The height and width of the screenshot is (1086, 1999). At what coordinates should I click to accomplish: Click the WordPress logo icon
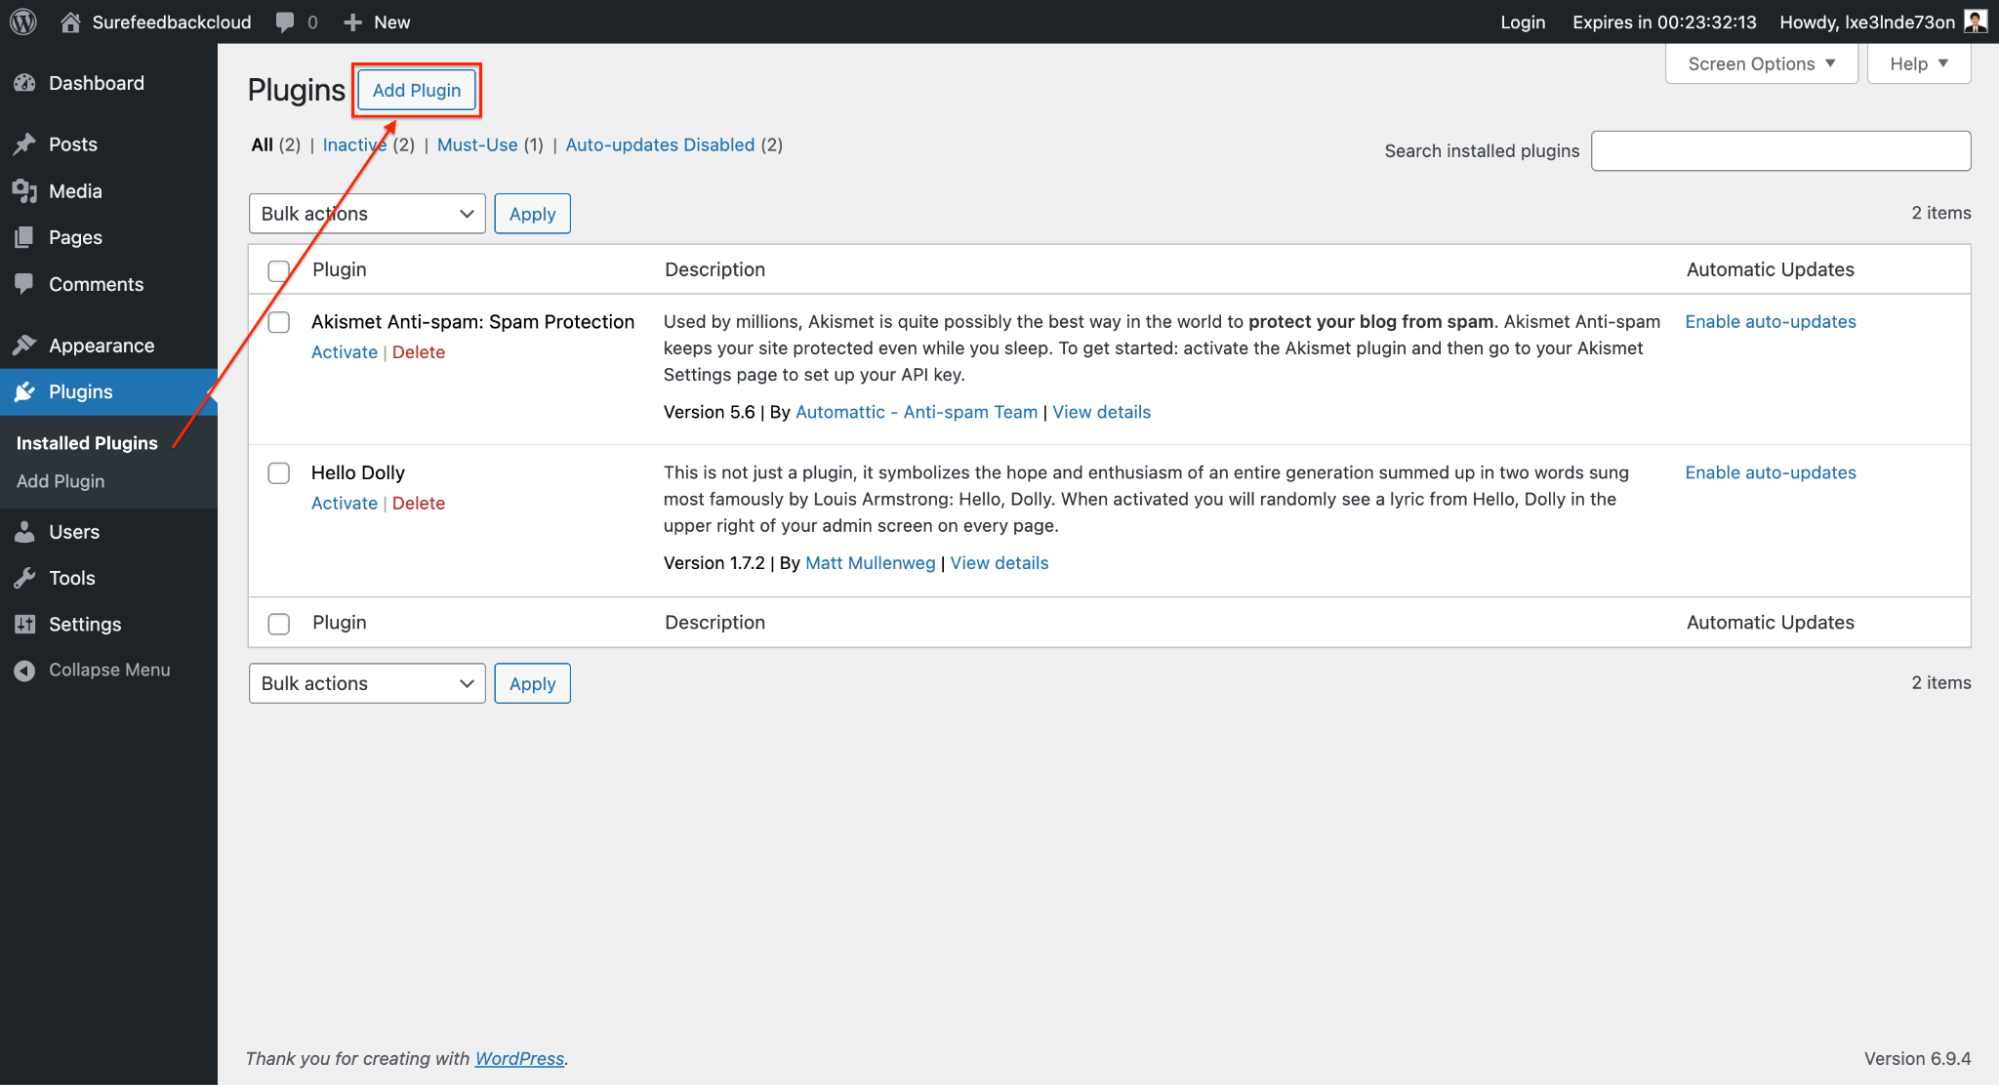pyautogui.click(x=23, y=21)
